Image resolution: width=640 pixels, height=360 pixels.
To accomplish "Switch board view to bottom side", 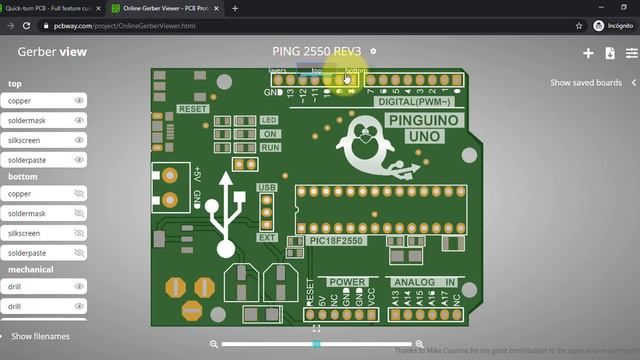I will coord(356,70).
